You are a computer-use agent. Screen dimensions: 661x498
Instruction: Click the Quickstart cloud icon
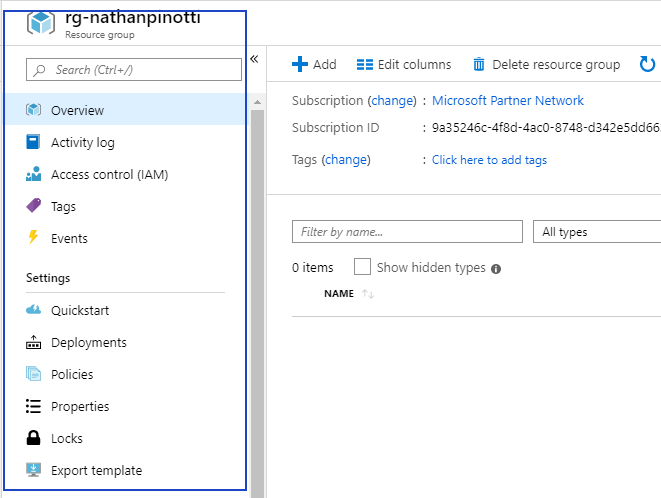click(33, 310)
